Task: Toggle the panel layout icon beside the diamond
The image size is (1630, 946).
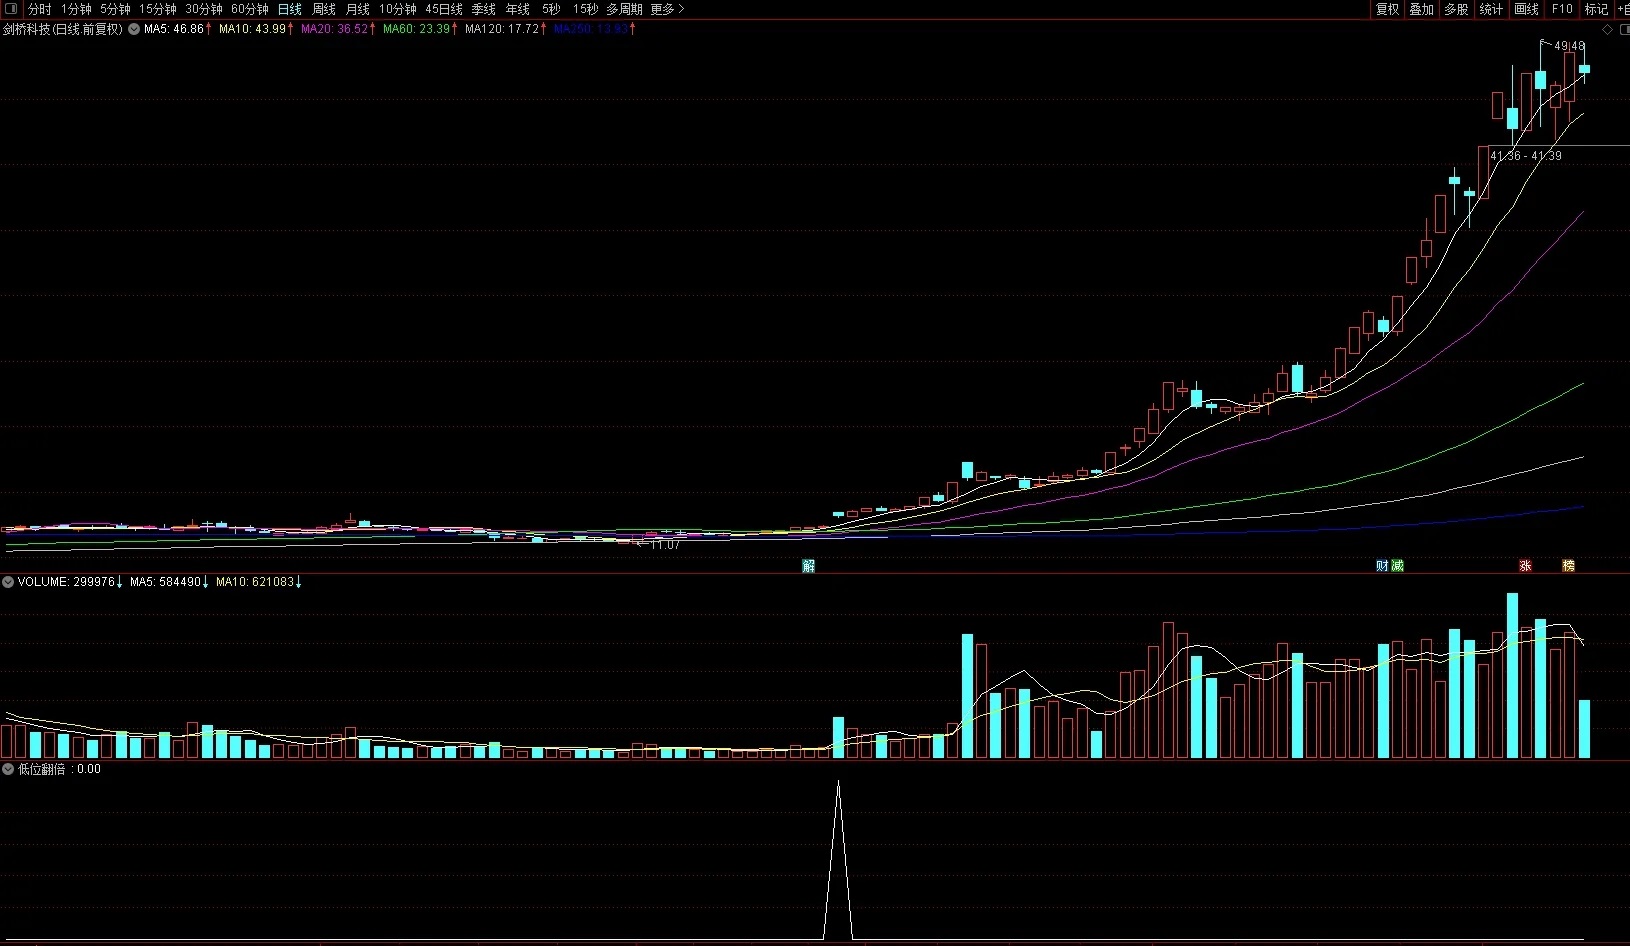Action: coord(1623,29)
